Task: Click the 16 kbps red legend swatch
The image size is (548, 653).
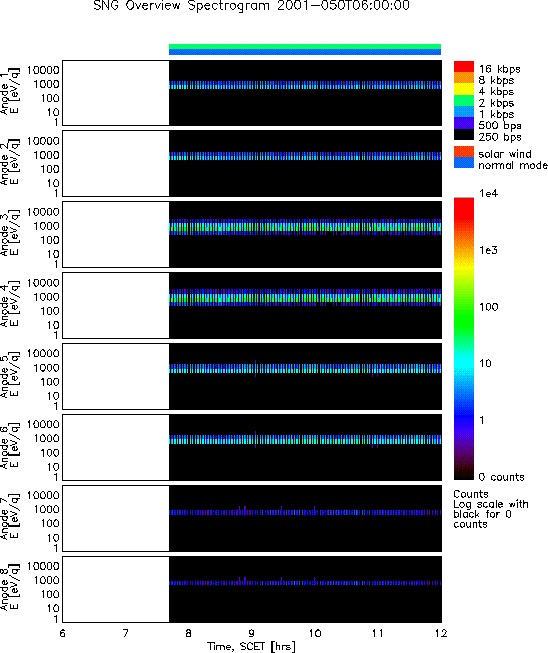Action: pyautogui.click(x=464, y=67)
